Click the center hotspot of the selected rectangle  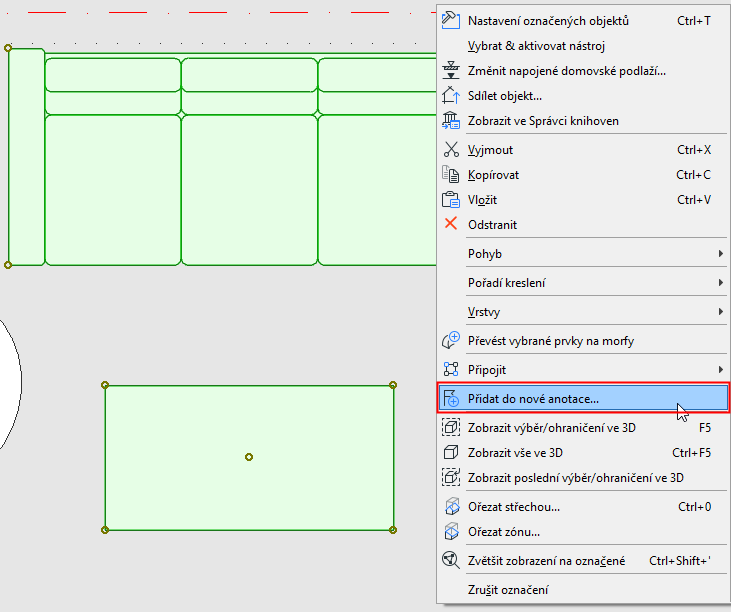(249, 457)
